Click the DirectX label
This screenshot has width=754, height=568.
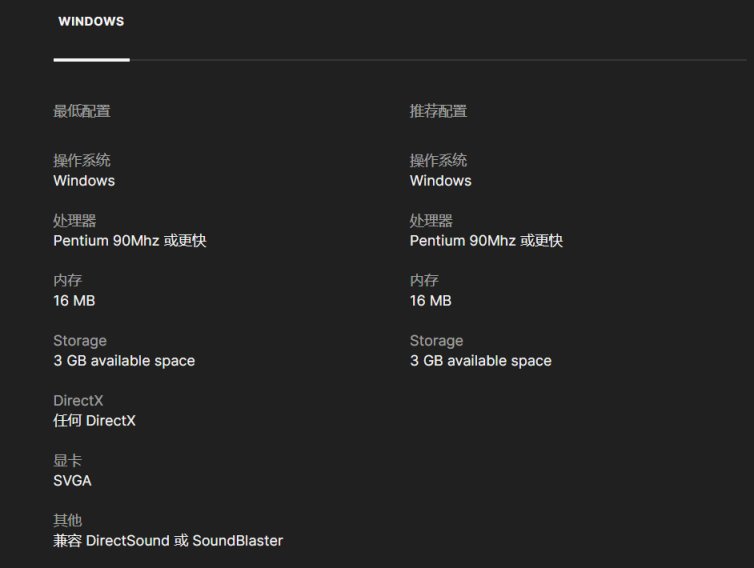click(78, 401)
